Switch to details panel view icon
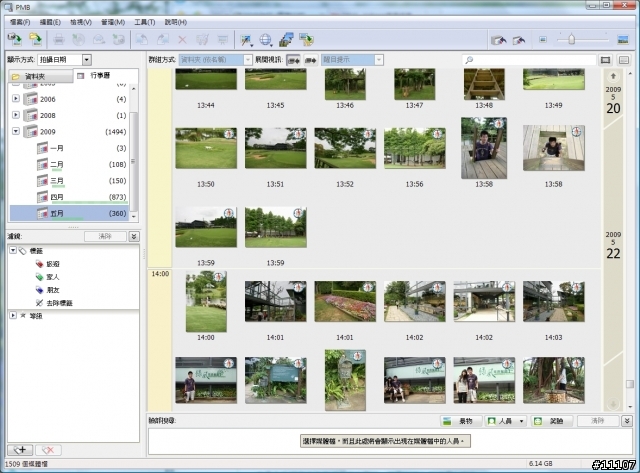This screenshot has height=473, width=640. tap(624, 60)
